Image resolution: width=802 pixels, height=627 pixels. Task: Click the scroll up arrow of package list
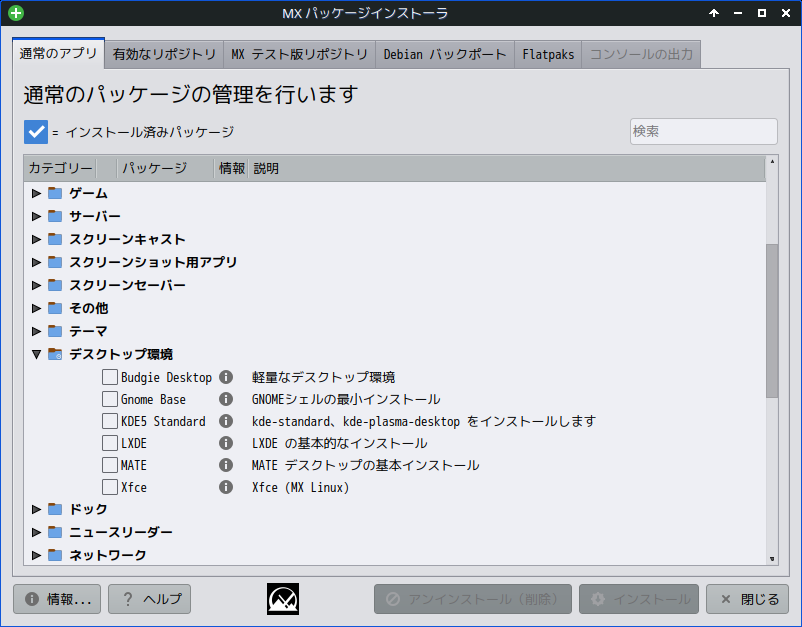(x=772, y=162)
